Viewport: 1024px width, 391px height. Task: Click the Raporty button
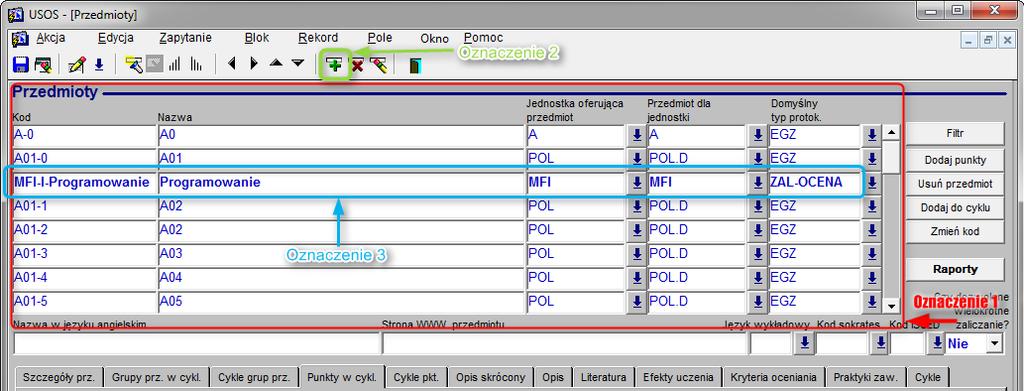pos(955,269)
